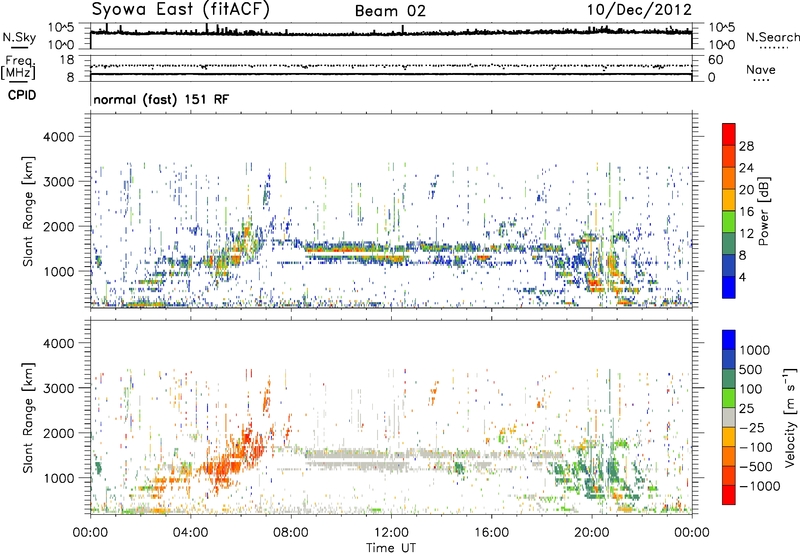
Task: Click the 'normal (fast) 151 RF' mode text
Action: [x=161, y=99]
